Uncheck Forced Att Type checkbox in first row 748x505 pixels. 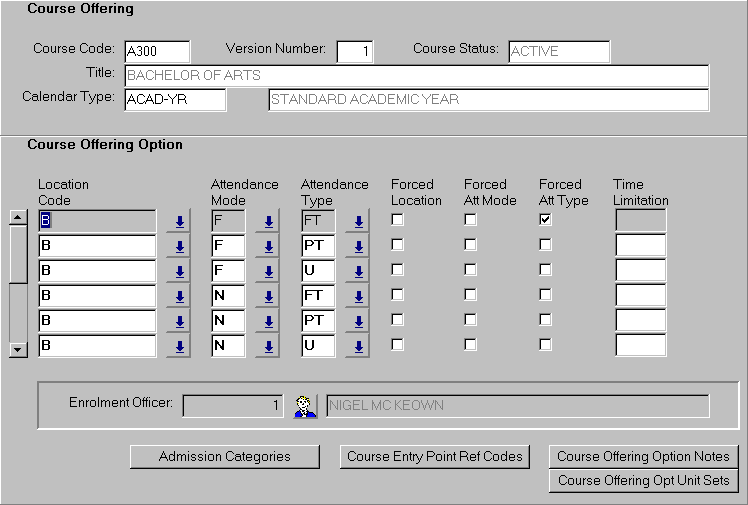[x=545, y=220]
